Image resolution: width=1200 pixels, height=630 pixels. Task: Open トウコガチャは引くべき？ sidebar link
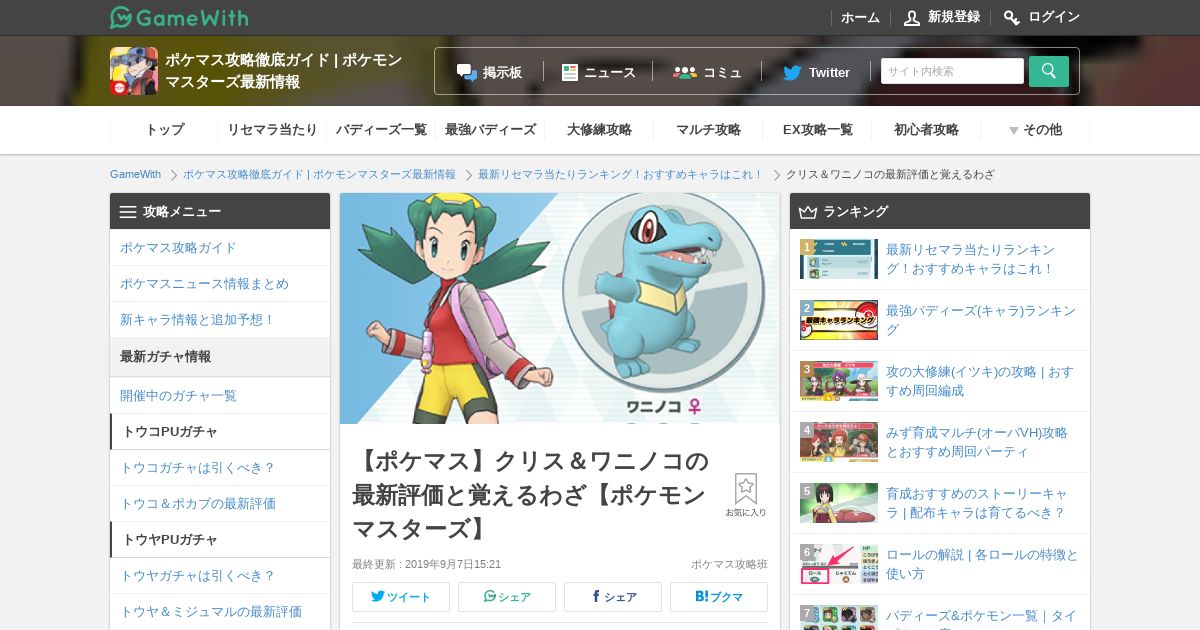220,468
